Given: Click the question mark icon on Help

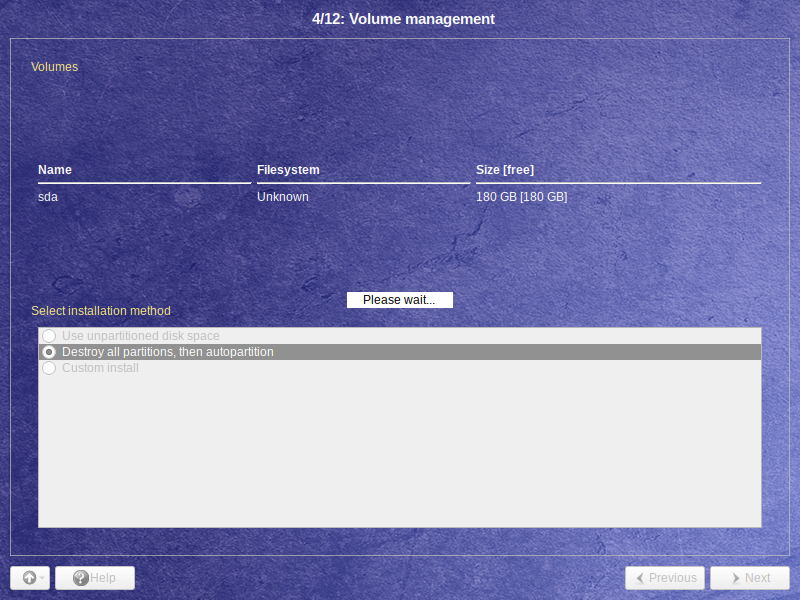Looking at the screenshot, I should (80, 578).
